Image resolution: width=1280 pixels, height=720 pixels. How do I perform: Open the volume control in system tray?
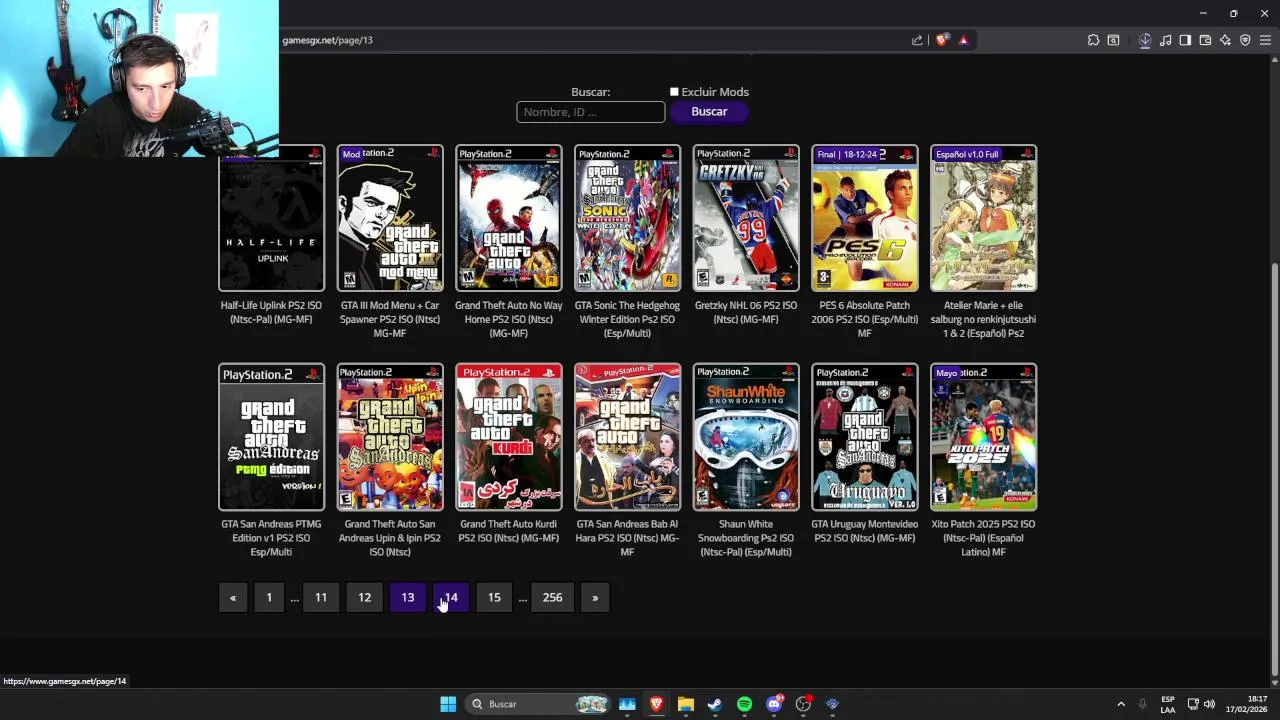click(1209, 704)
